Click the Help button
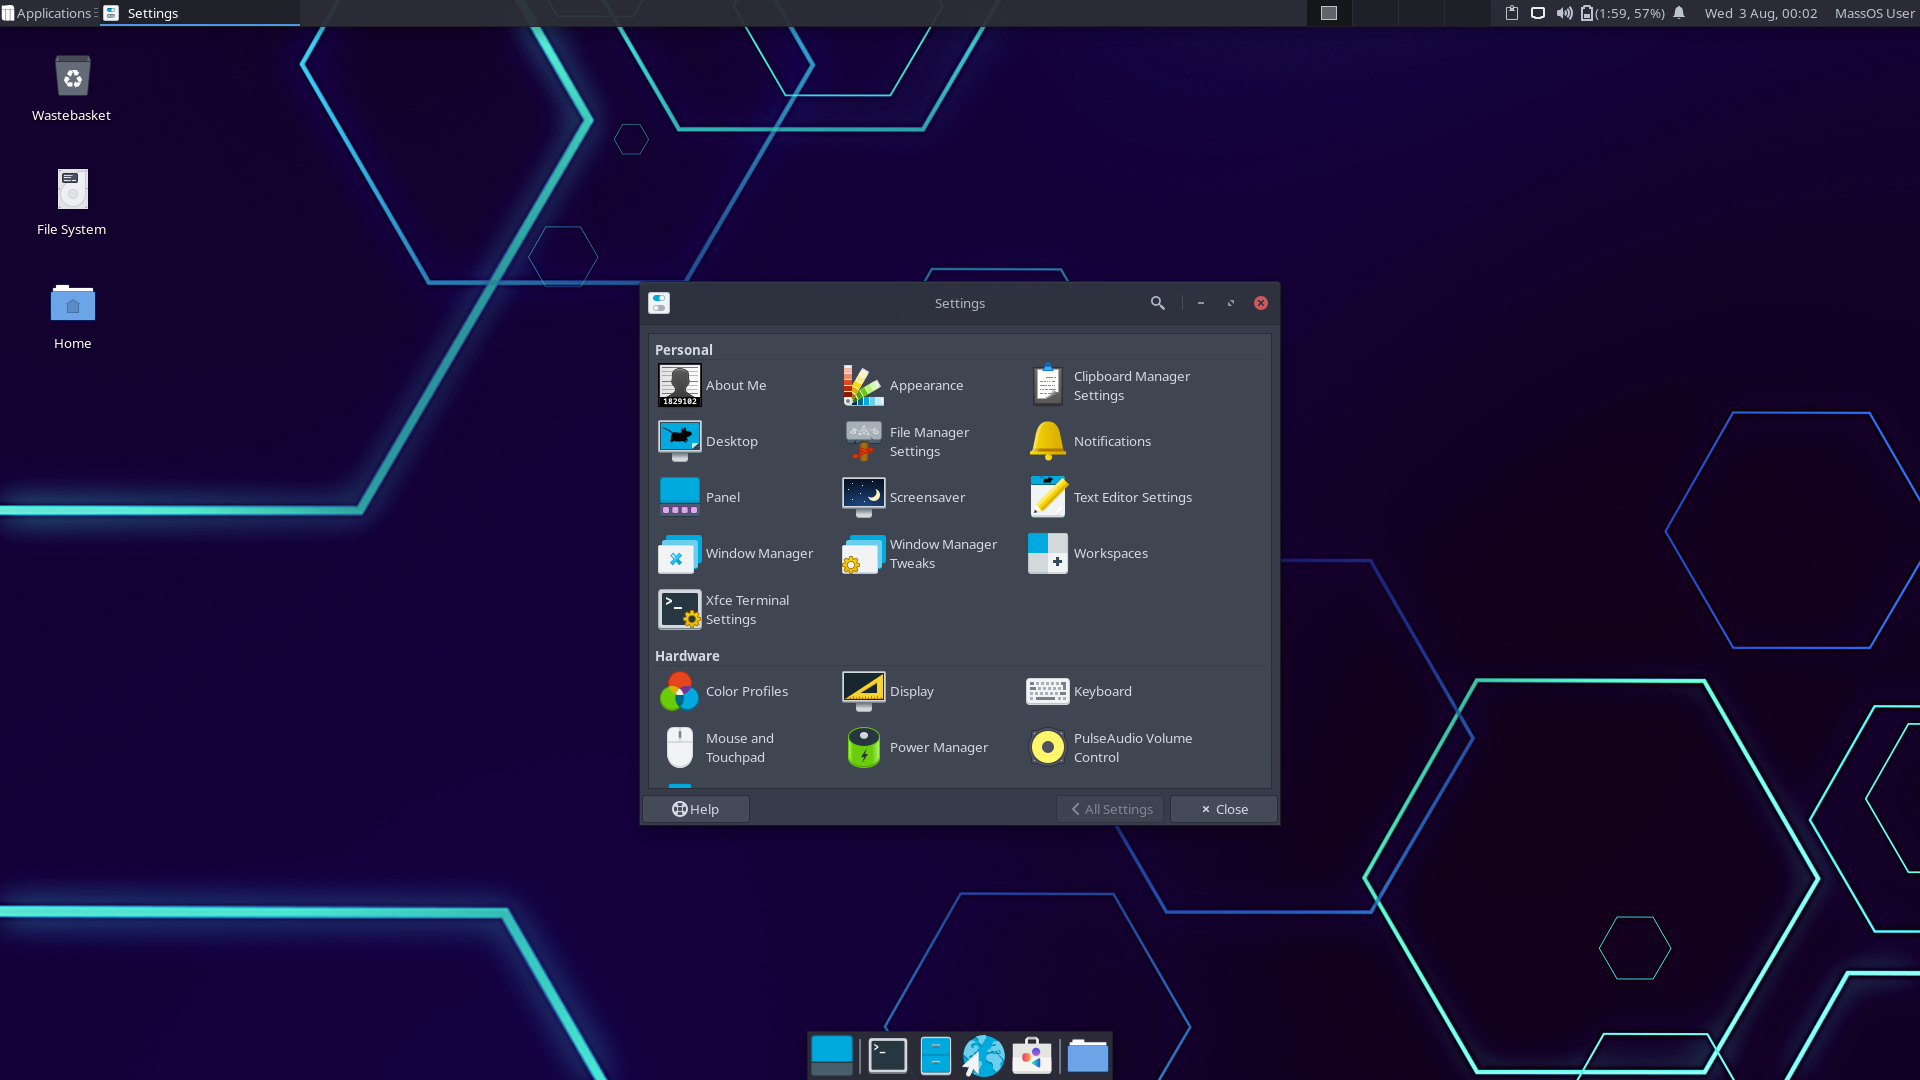The image size is (1920, 1080). coord(696,809)
